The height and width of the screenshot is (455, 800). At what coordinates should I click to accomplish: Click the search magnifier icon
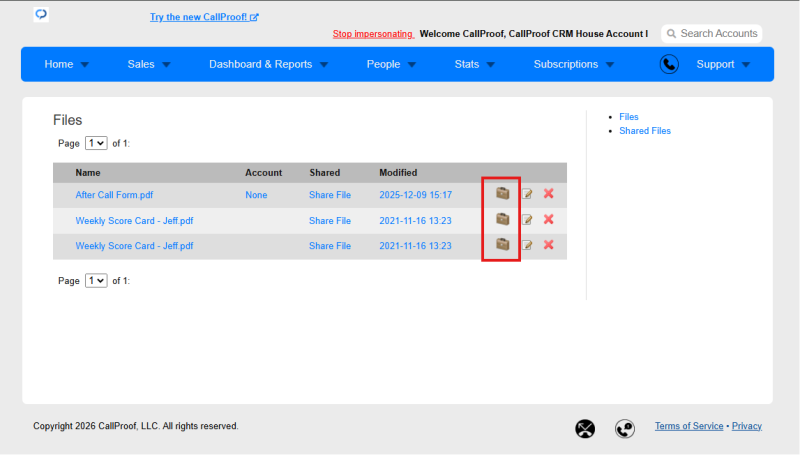tap(671, 34)
